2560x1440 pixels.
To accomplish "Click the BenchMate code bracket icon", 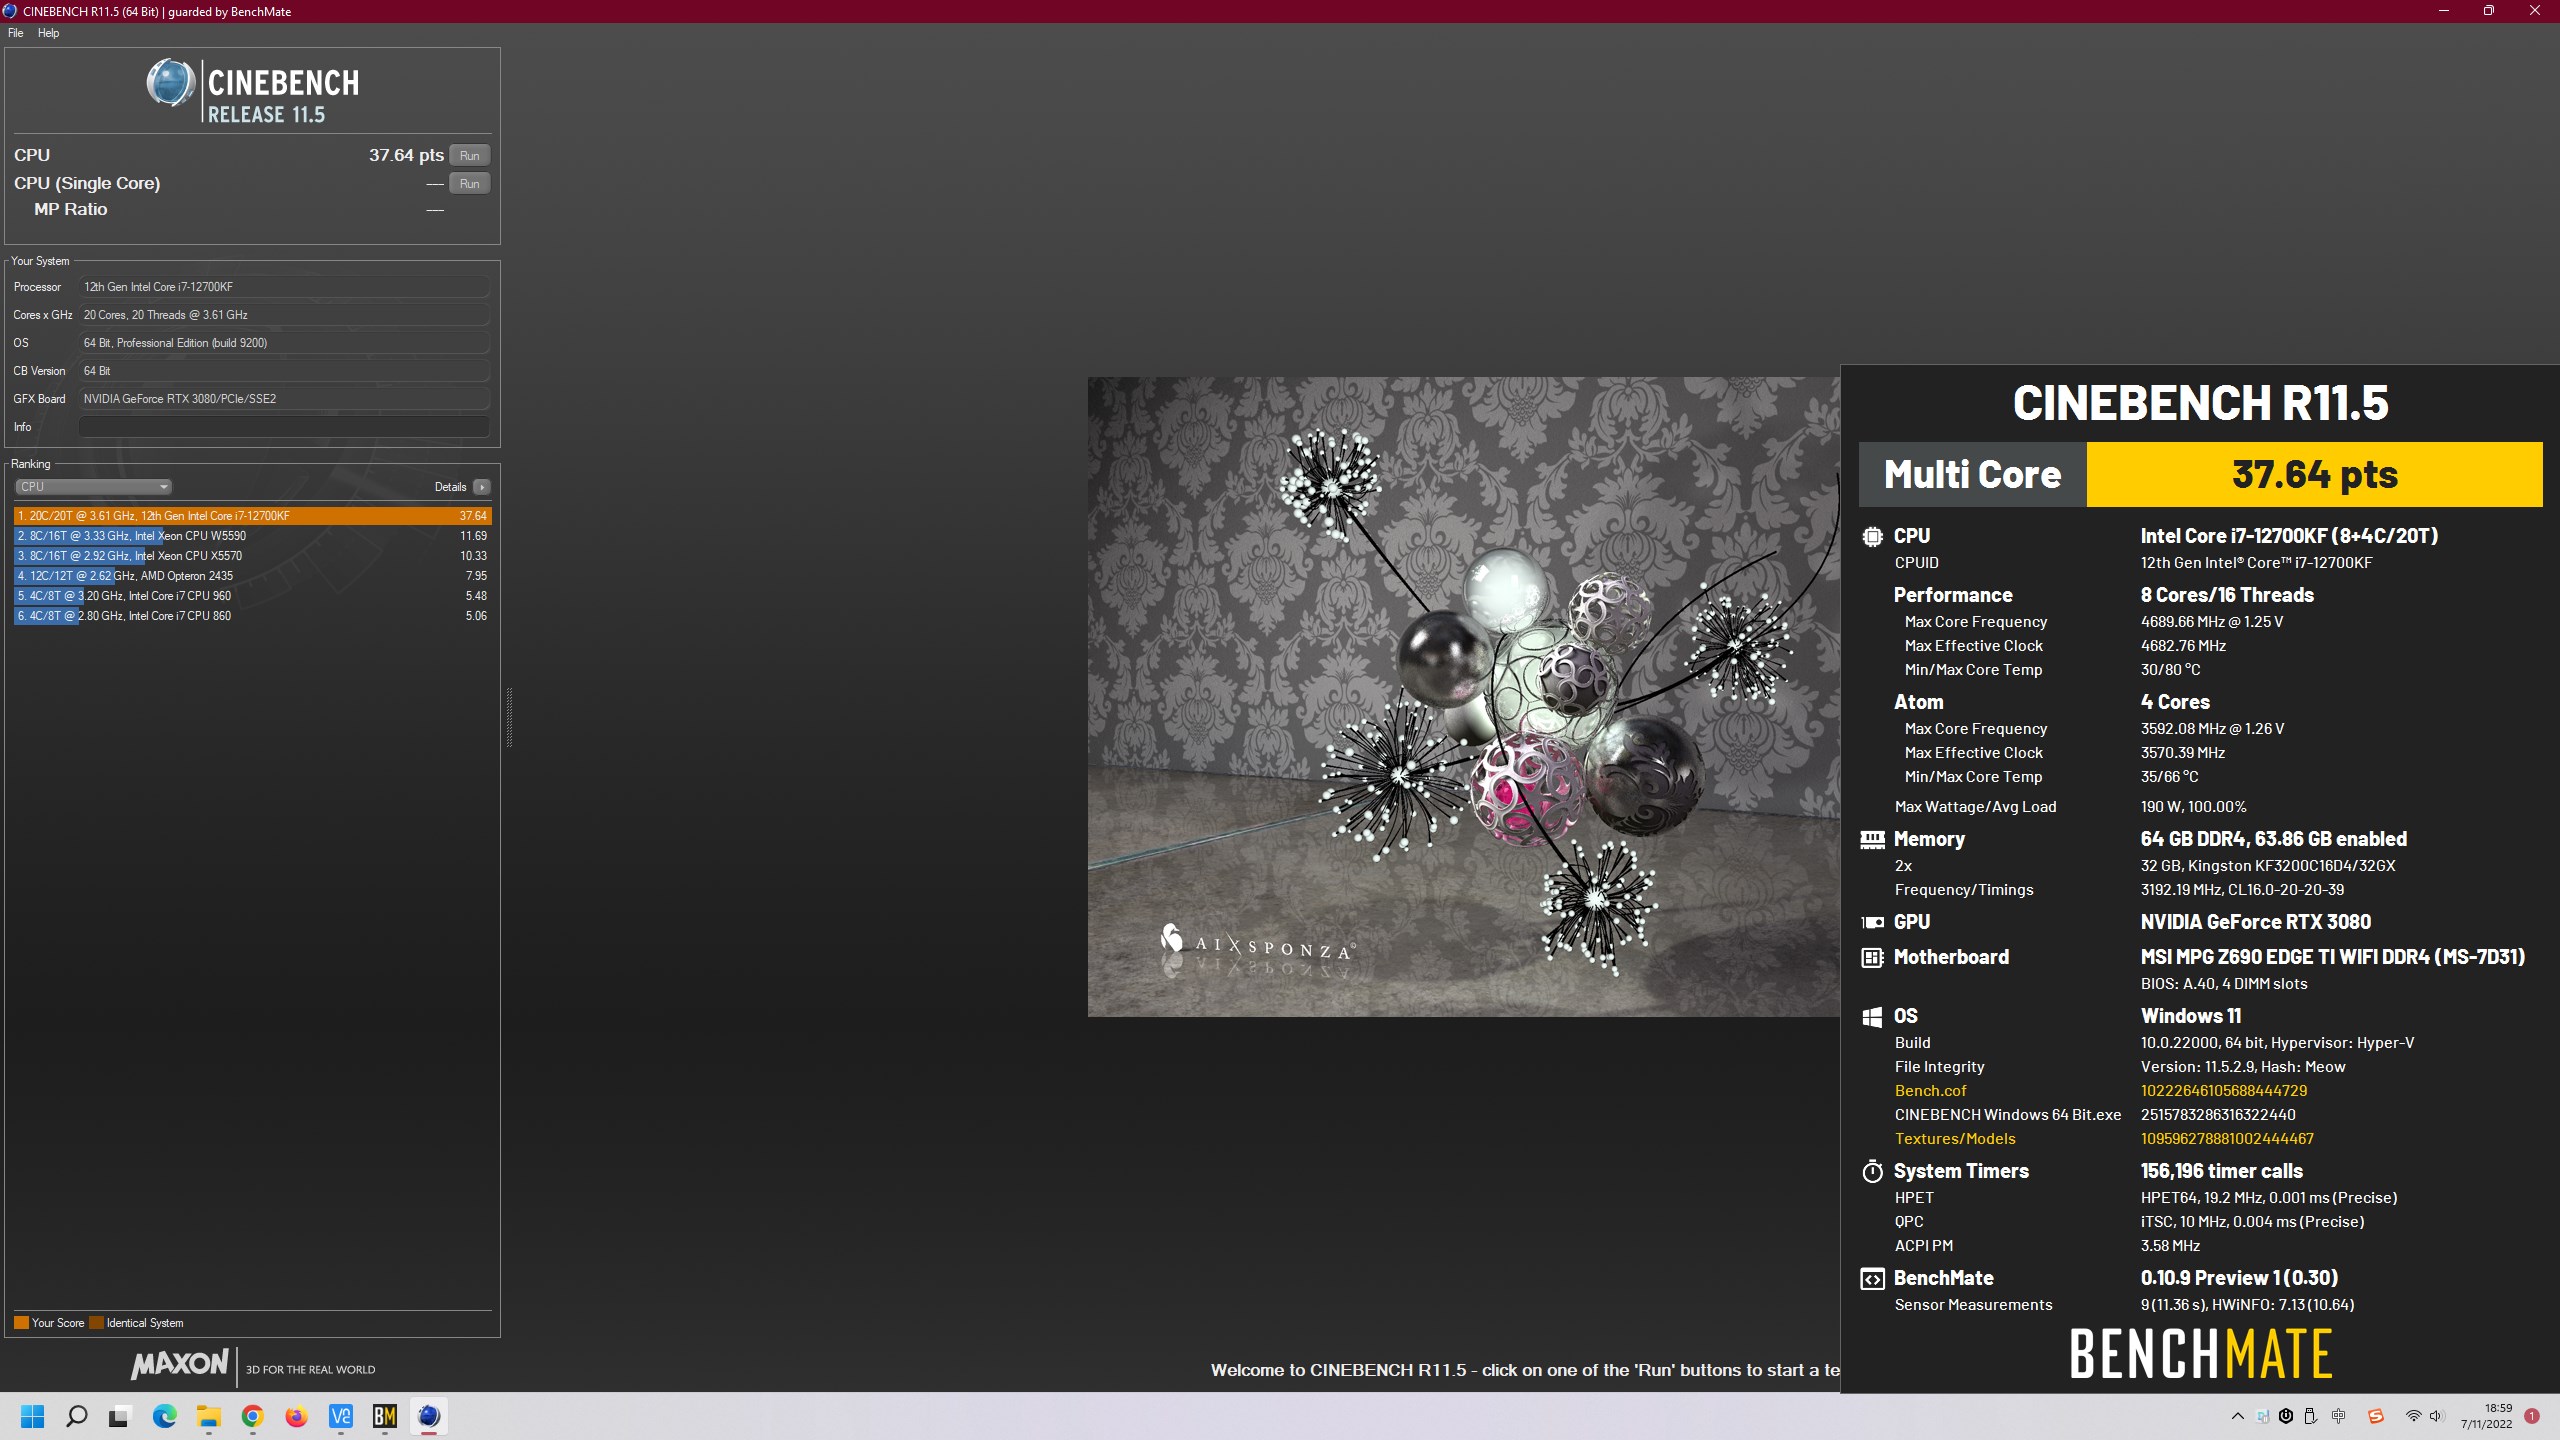I will pyautogui.click(x=1872, y=1279).
